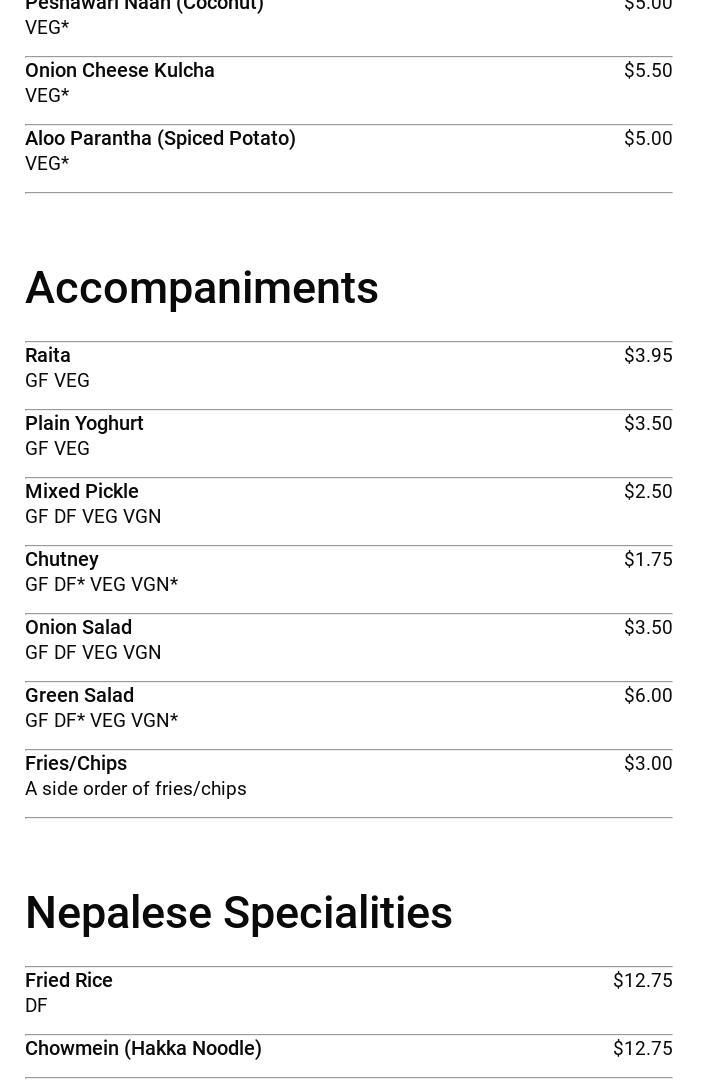This screenshot has height=1091, width=710.
Task: Open the Green Salad item
Action: click(80, 696)
